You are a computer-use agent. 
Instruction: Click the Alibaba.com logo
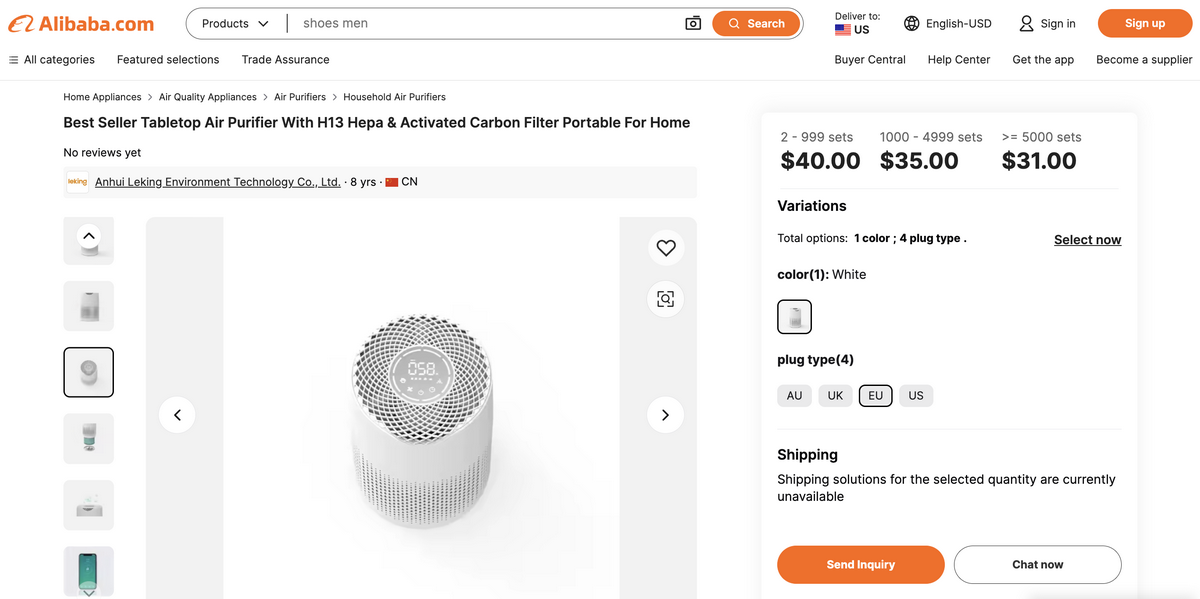(x=80, y=23)
